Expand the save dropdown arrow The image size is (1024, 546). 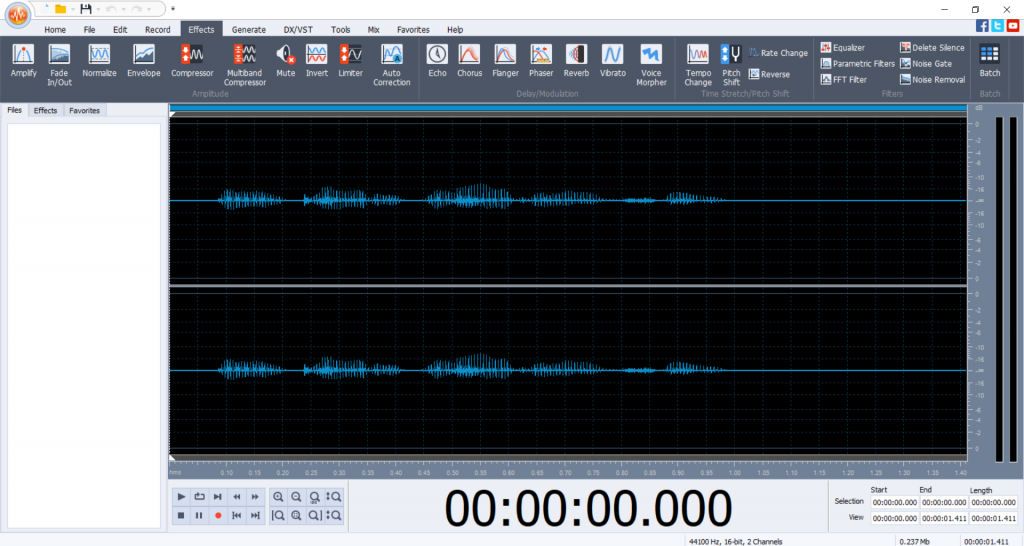pos(99,9)
